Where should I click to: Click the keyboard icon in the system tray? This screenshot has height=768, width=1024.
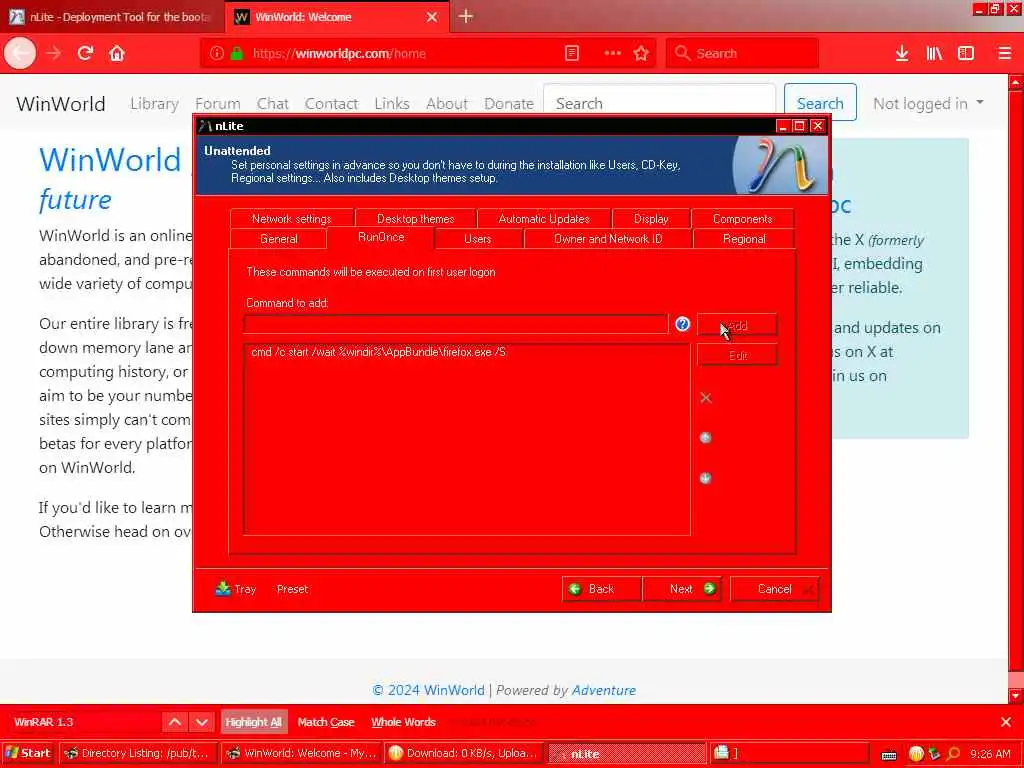click(x=889, y=755)
